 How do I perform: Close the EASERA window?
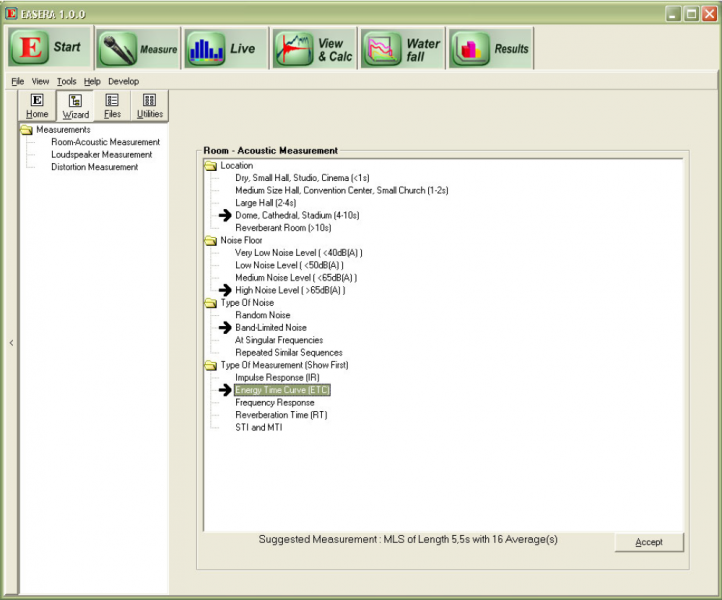coord(709,14)
